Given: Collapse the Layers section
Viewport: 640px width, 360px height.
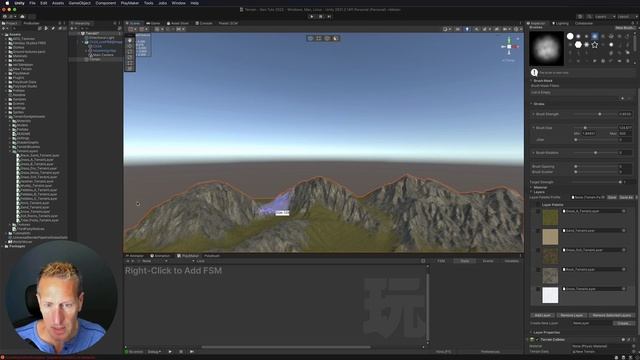Looking at the screenshot, I should coord(531,192).
